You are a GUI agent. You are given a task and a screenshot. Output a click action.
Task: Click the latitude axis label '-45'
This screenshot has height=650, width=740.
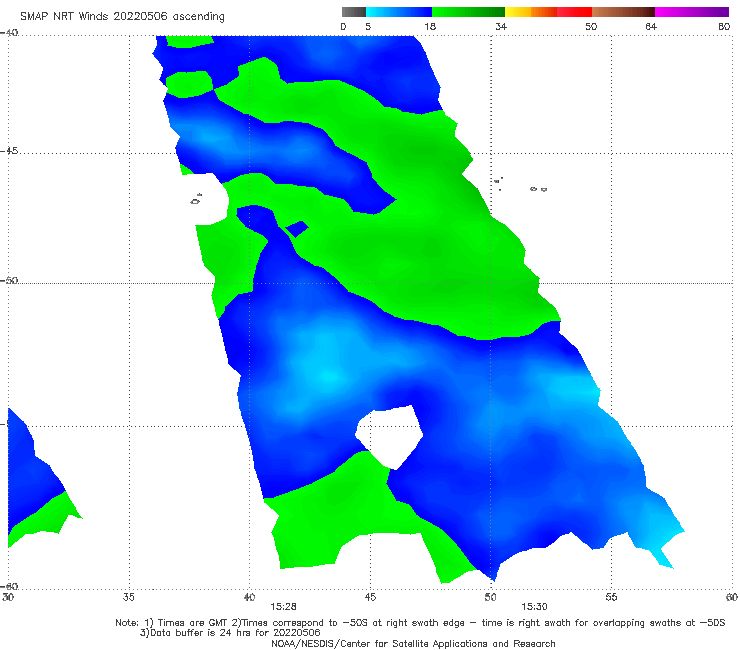click(9, 151)
